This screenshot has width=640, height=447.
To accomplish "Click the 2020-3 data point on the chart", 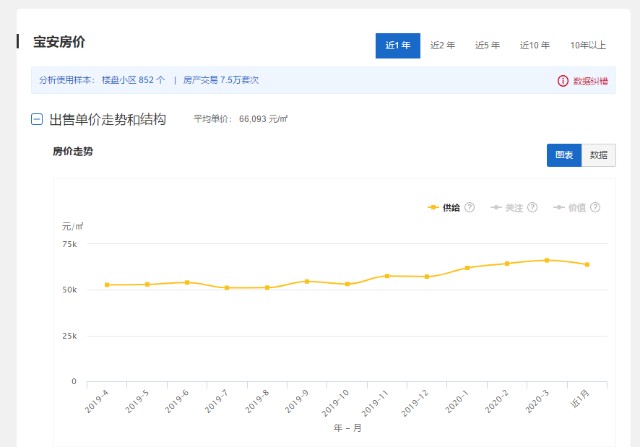I will tap(546, 260).
